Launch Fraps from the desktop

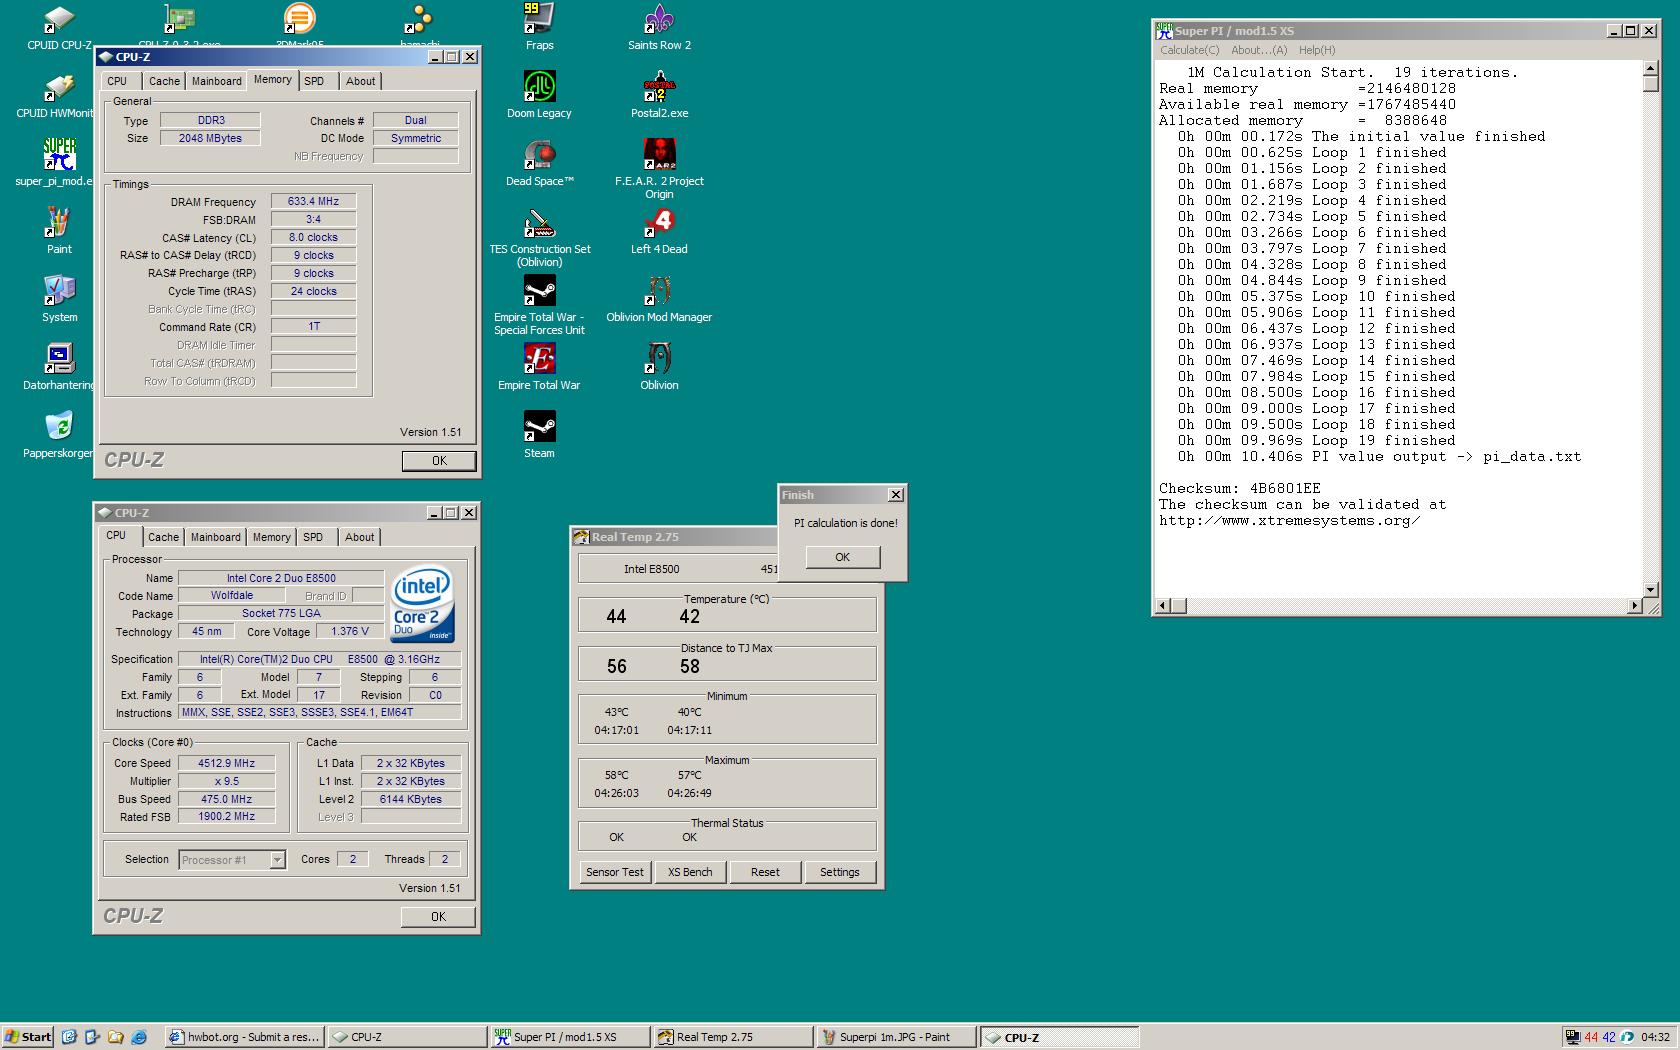click(x=539, y=26)
